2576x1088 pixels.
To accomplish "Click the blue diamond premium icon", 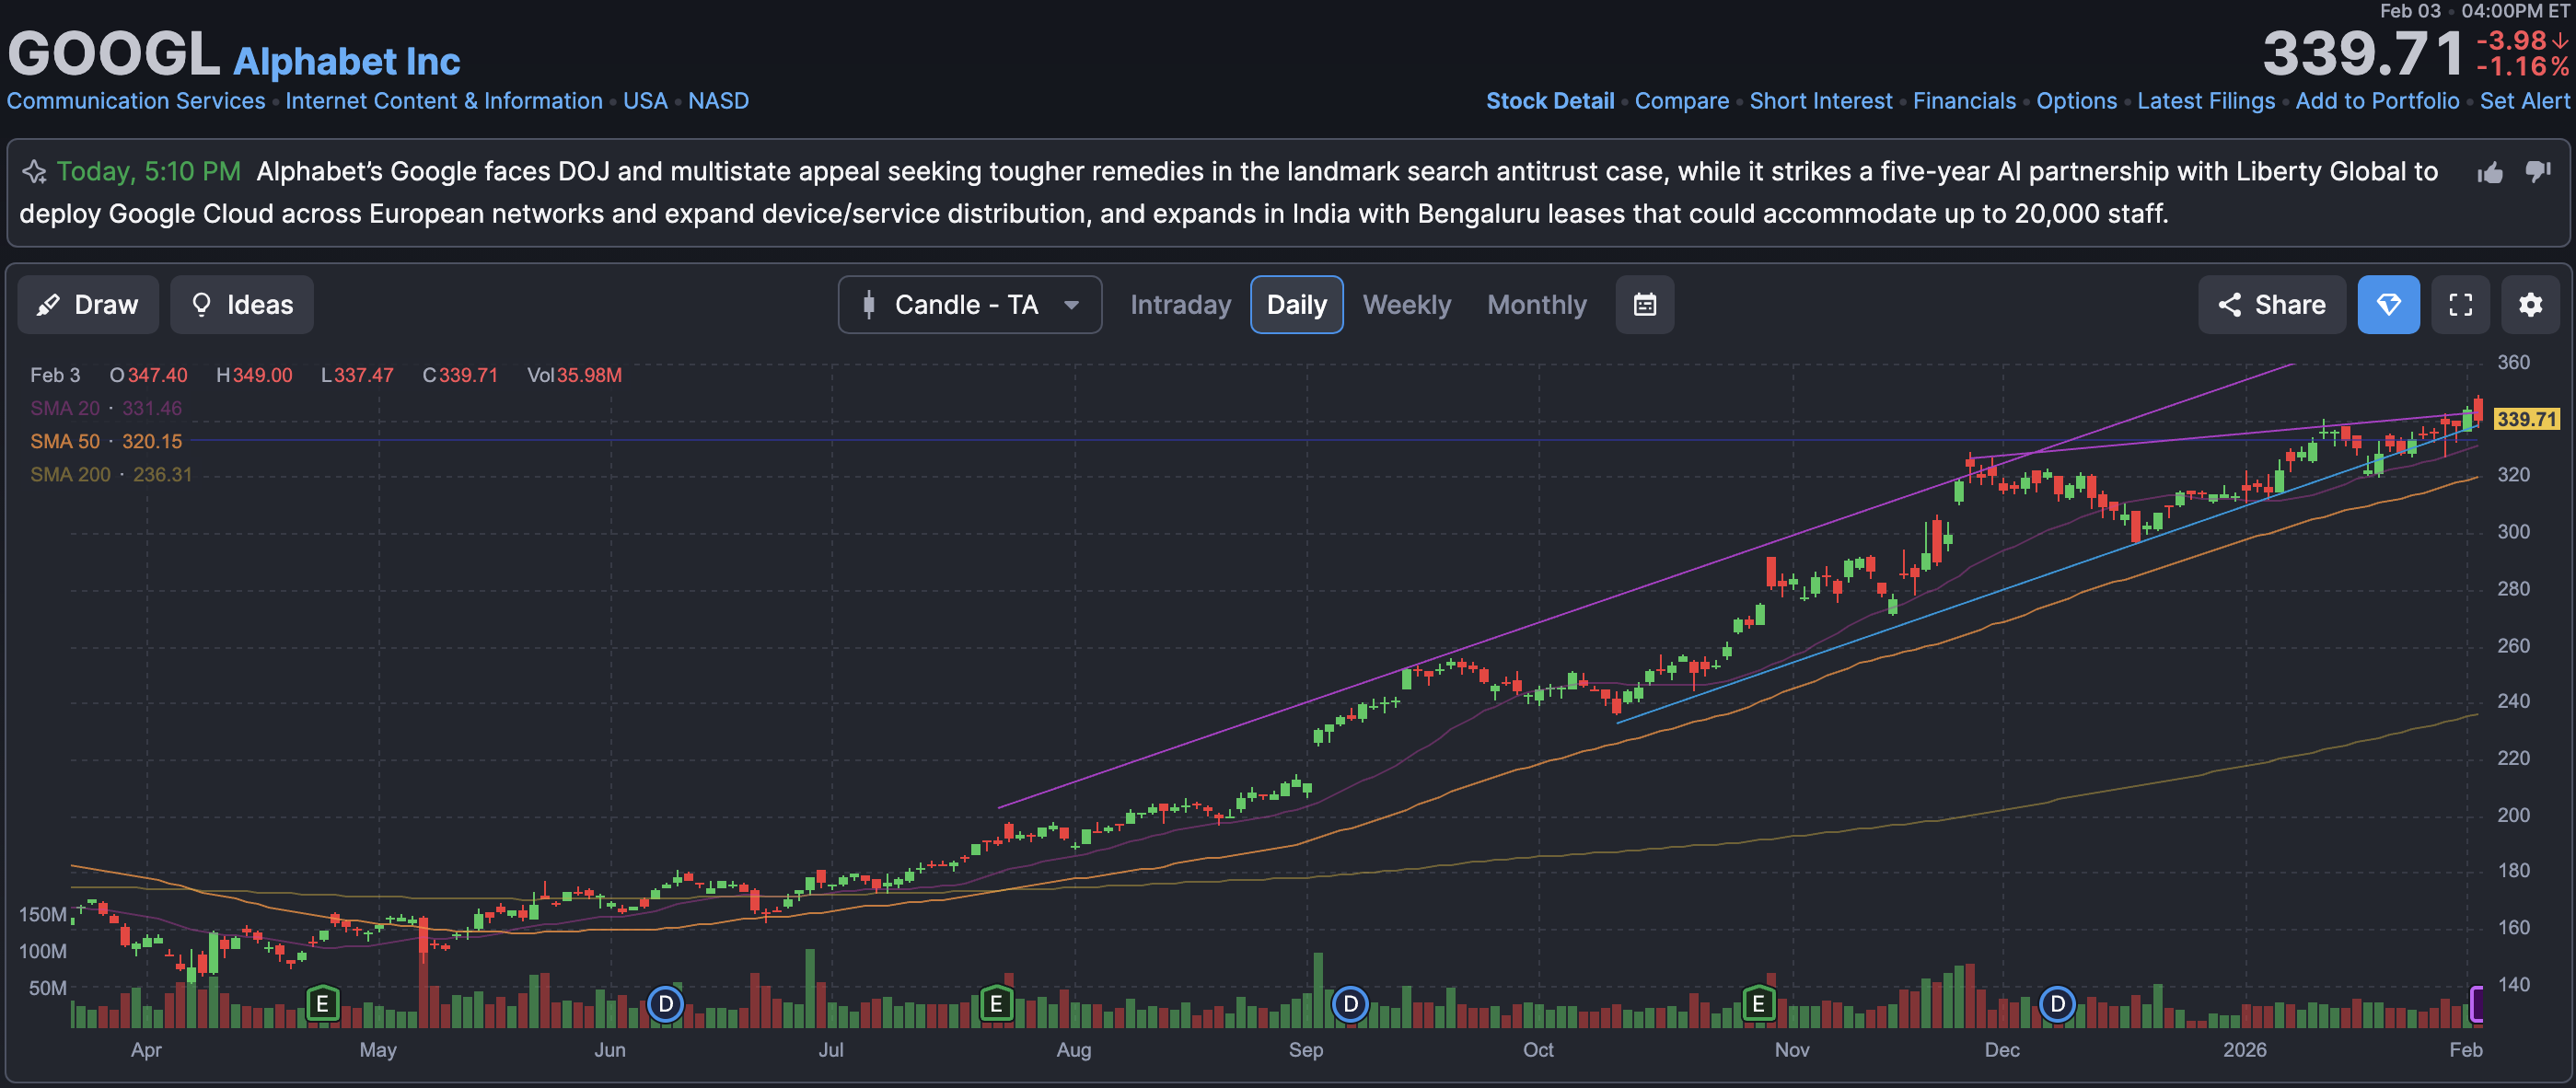I will point(2387,305).
